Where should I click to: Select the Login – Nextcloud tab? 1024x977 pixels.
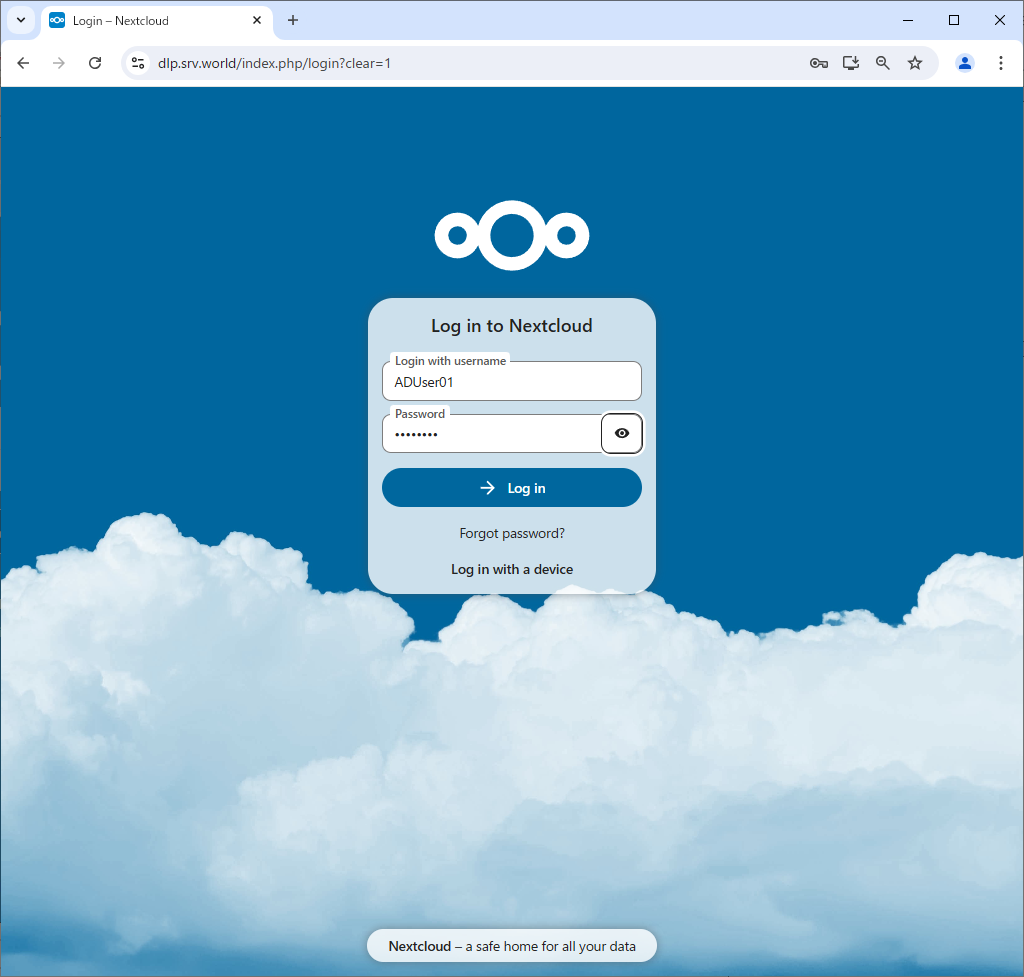coord(157,21)
